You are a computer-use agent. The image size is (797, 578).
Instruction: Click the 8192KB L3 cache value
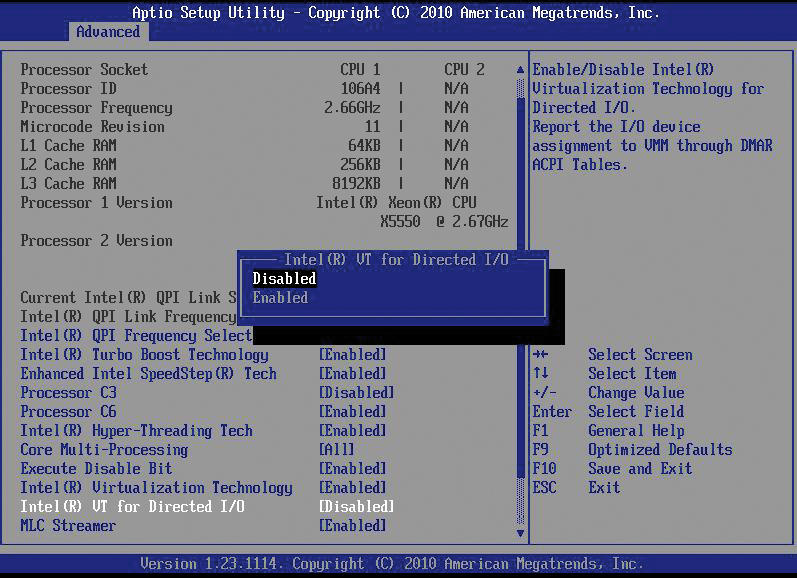356,184
